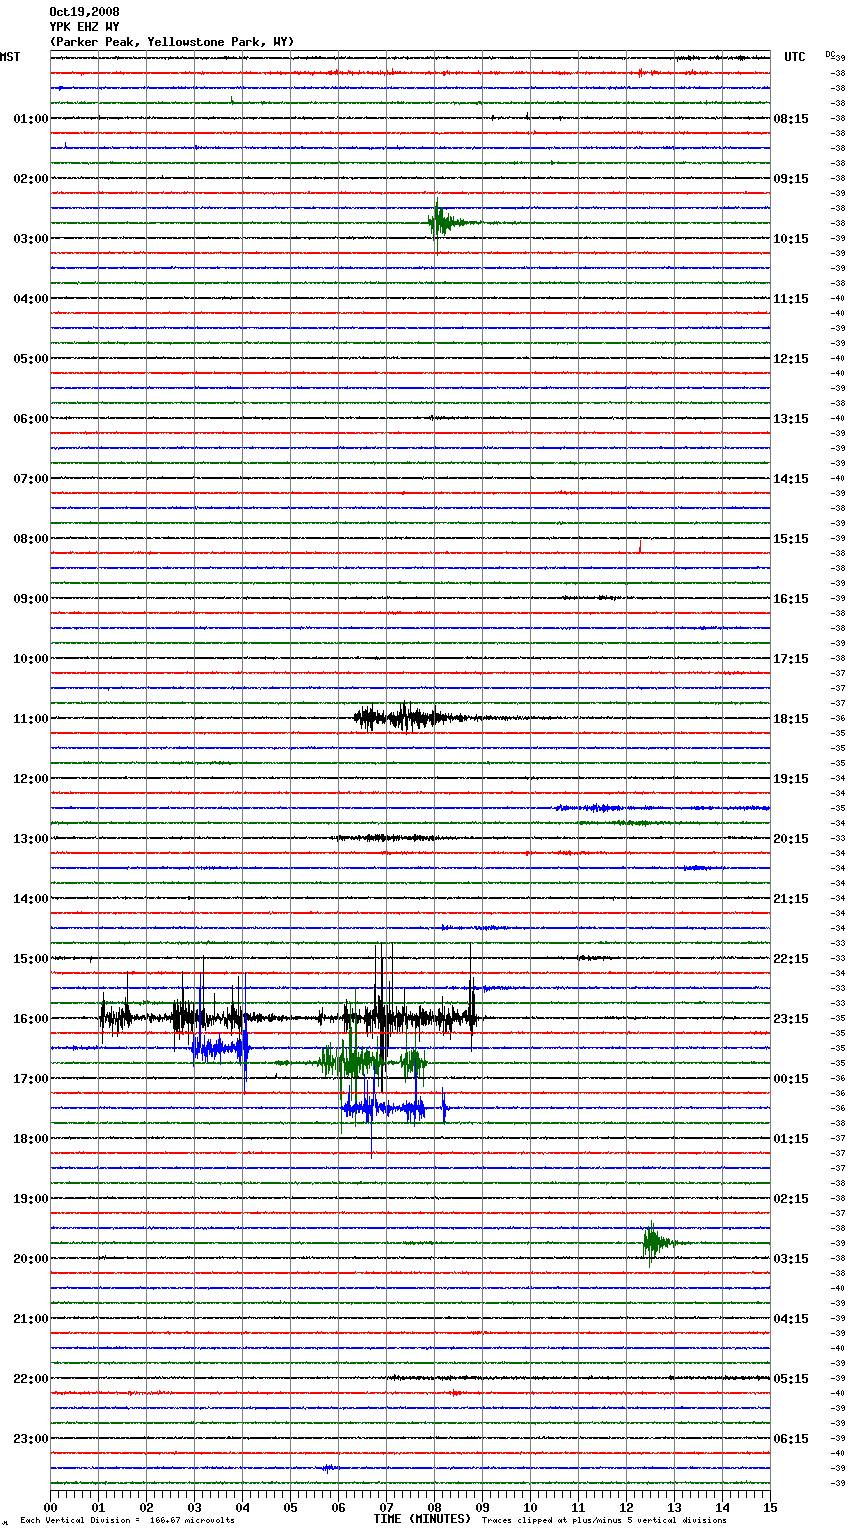Click the 06:15 UTC time label
Screen dimensions: 850x1534
coord(791,1439)
